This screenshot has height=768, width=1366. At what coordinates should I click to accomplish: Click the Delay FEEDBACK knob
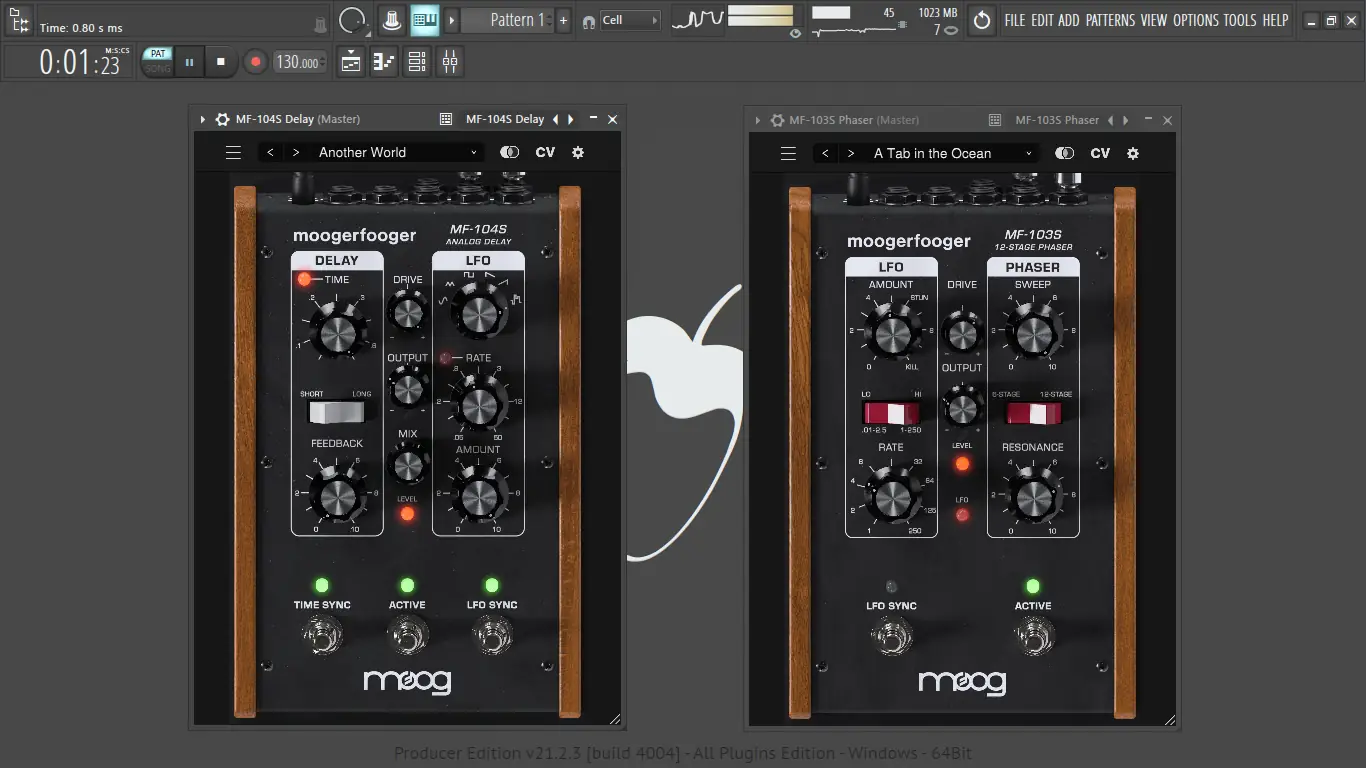(x=337, y=496)
